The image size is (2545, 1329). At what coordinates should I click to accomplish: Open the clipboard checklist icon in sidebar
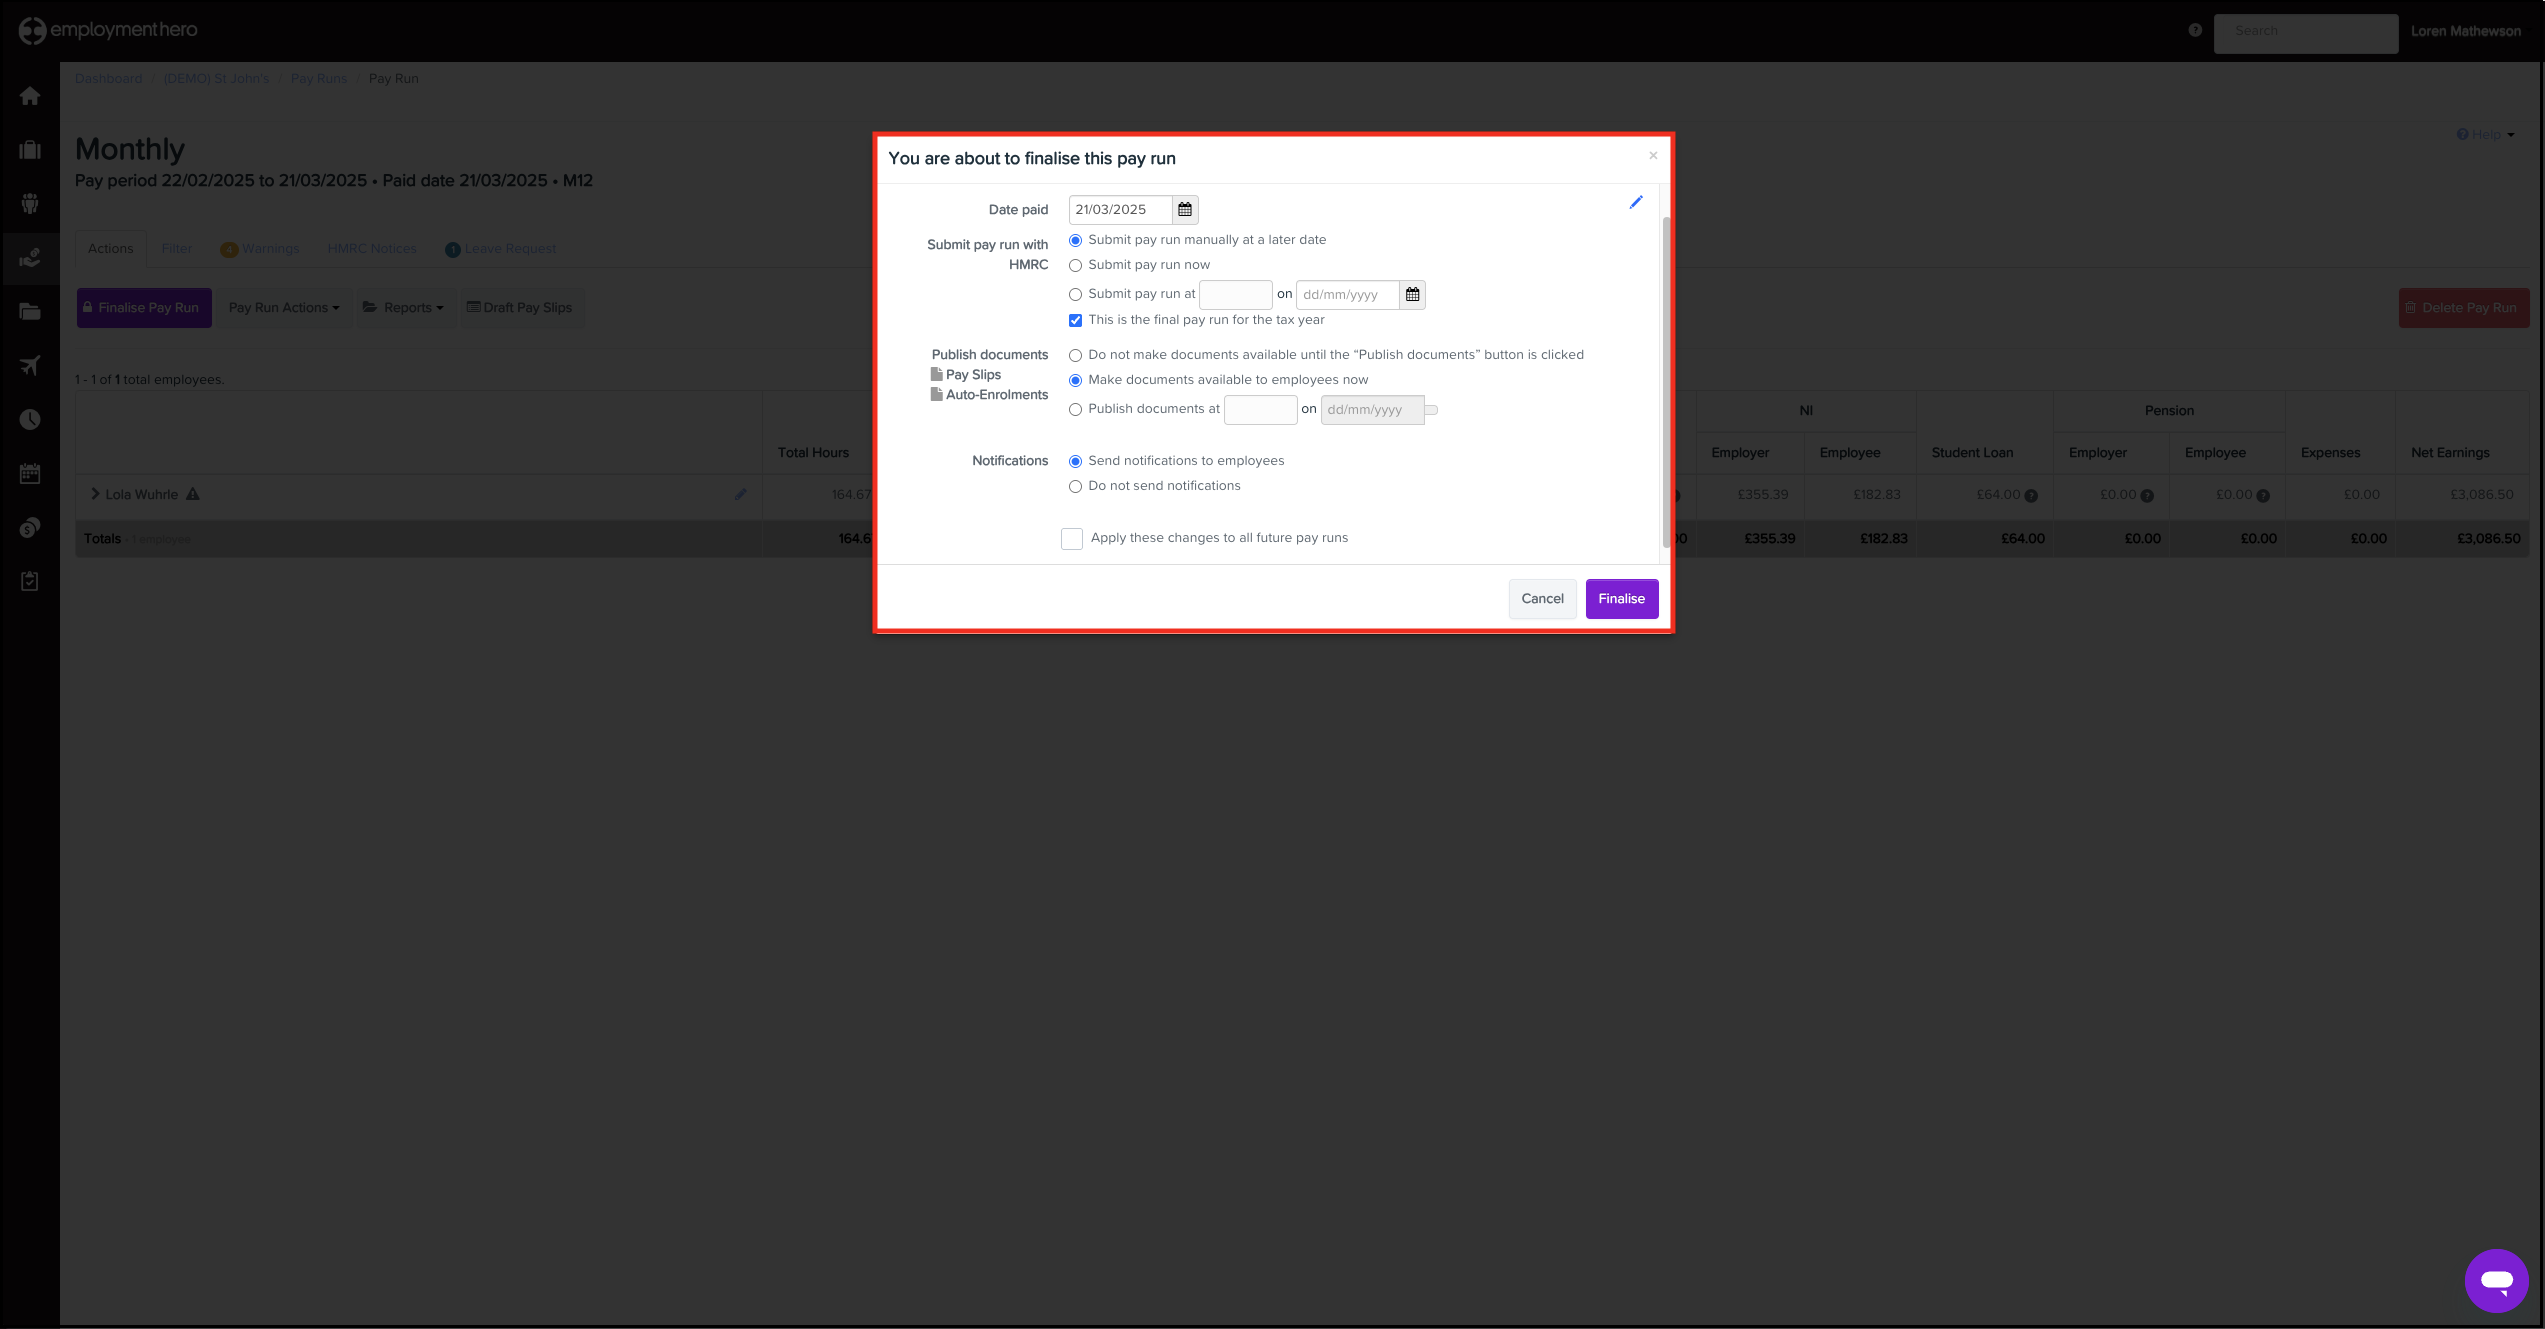[x=30, y=581]
